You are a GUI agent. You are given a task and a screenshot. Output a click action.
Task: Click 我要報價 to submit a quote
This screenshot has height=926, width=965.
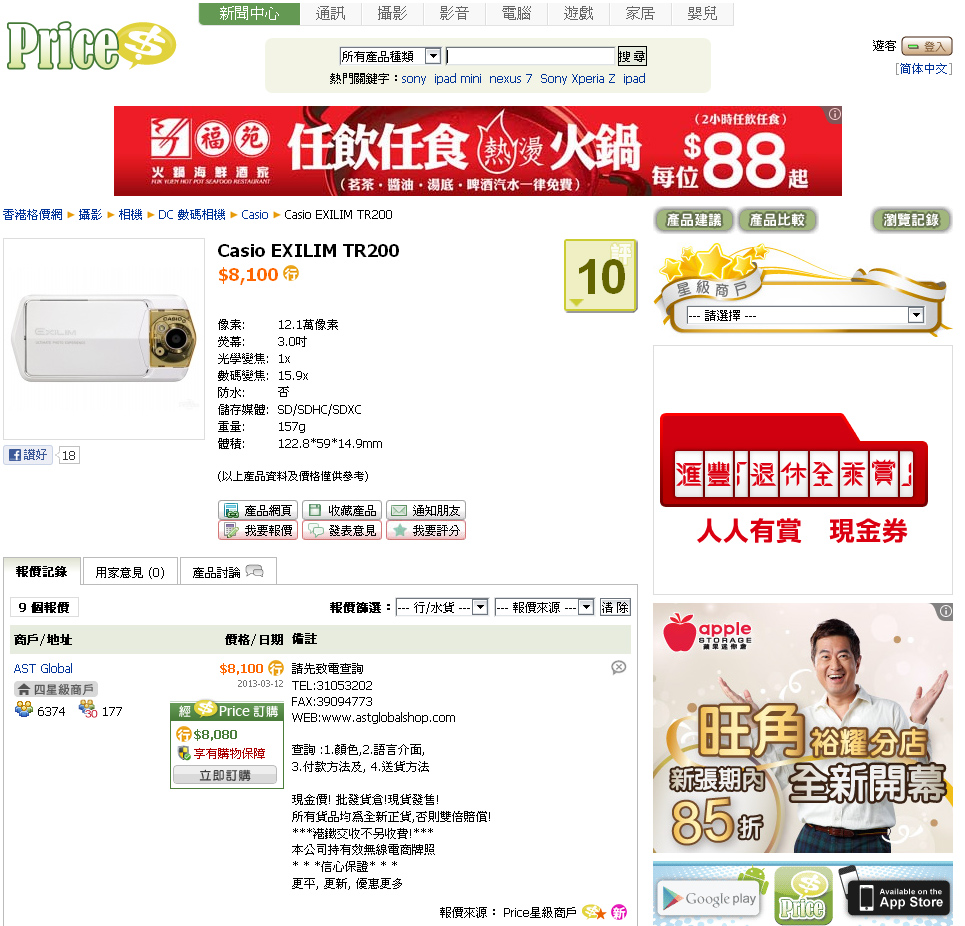[258, 530]
